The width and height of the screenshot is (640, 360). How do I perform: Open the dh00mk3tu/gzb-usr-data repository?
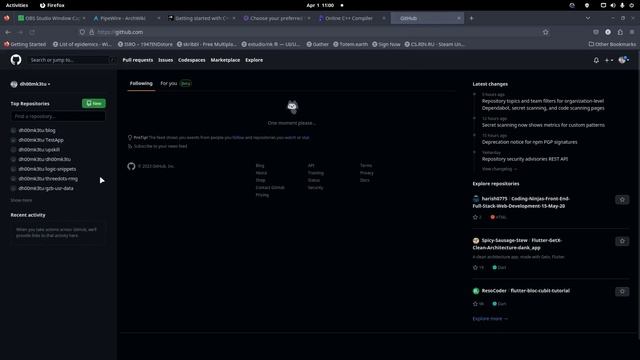pos(46,189)
